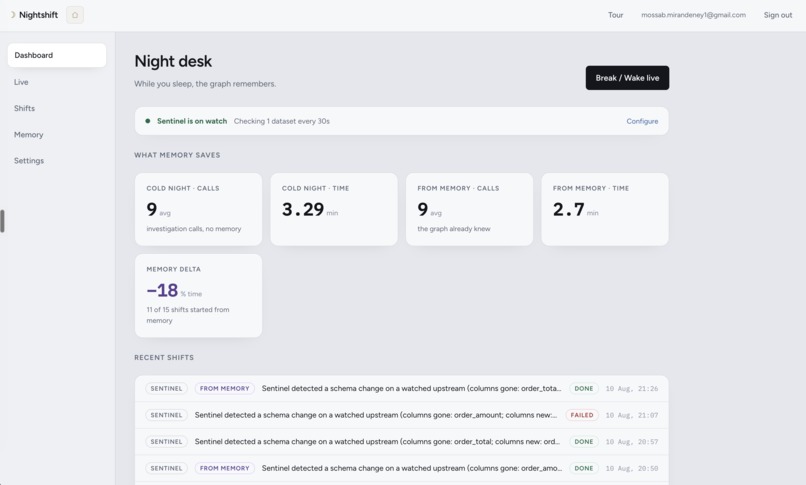806x485 pixels.
Task: Open Shifts in the sidebar
Action: 24,108
